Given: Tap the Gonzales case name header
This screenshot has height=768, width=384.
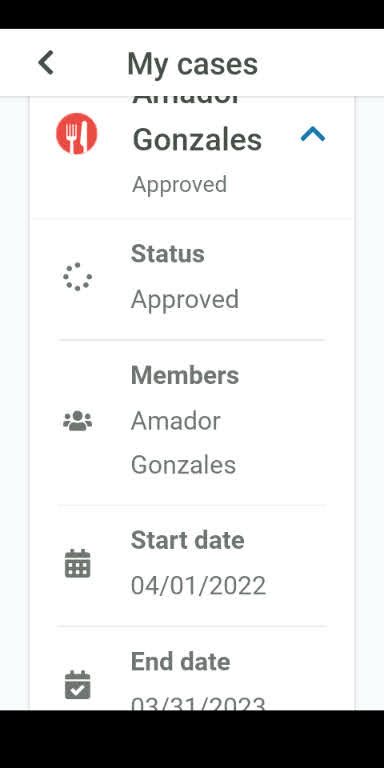Looking at the screenshot, I should (x=197, y=140).
